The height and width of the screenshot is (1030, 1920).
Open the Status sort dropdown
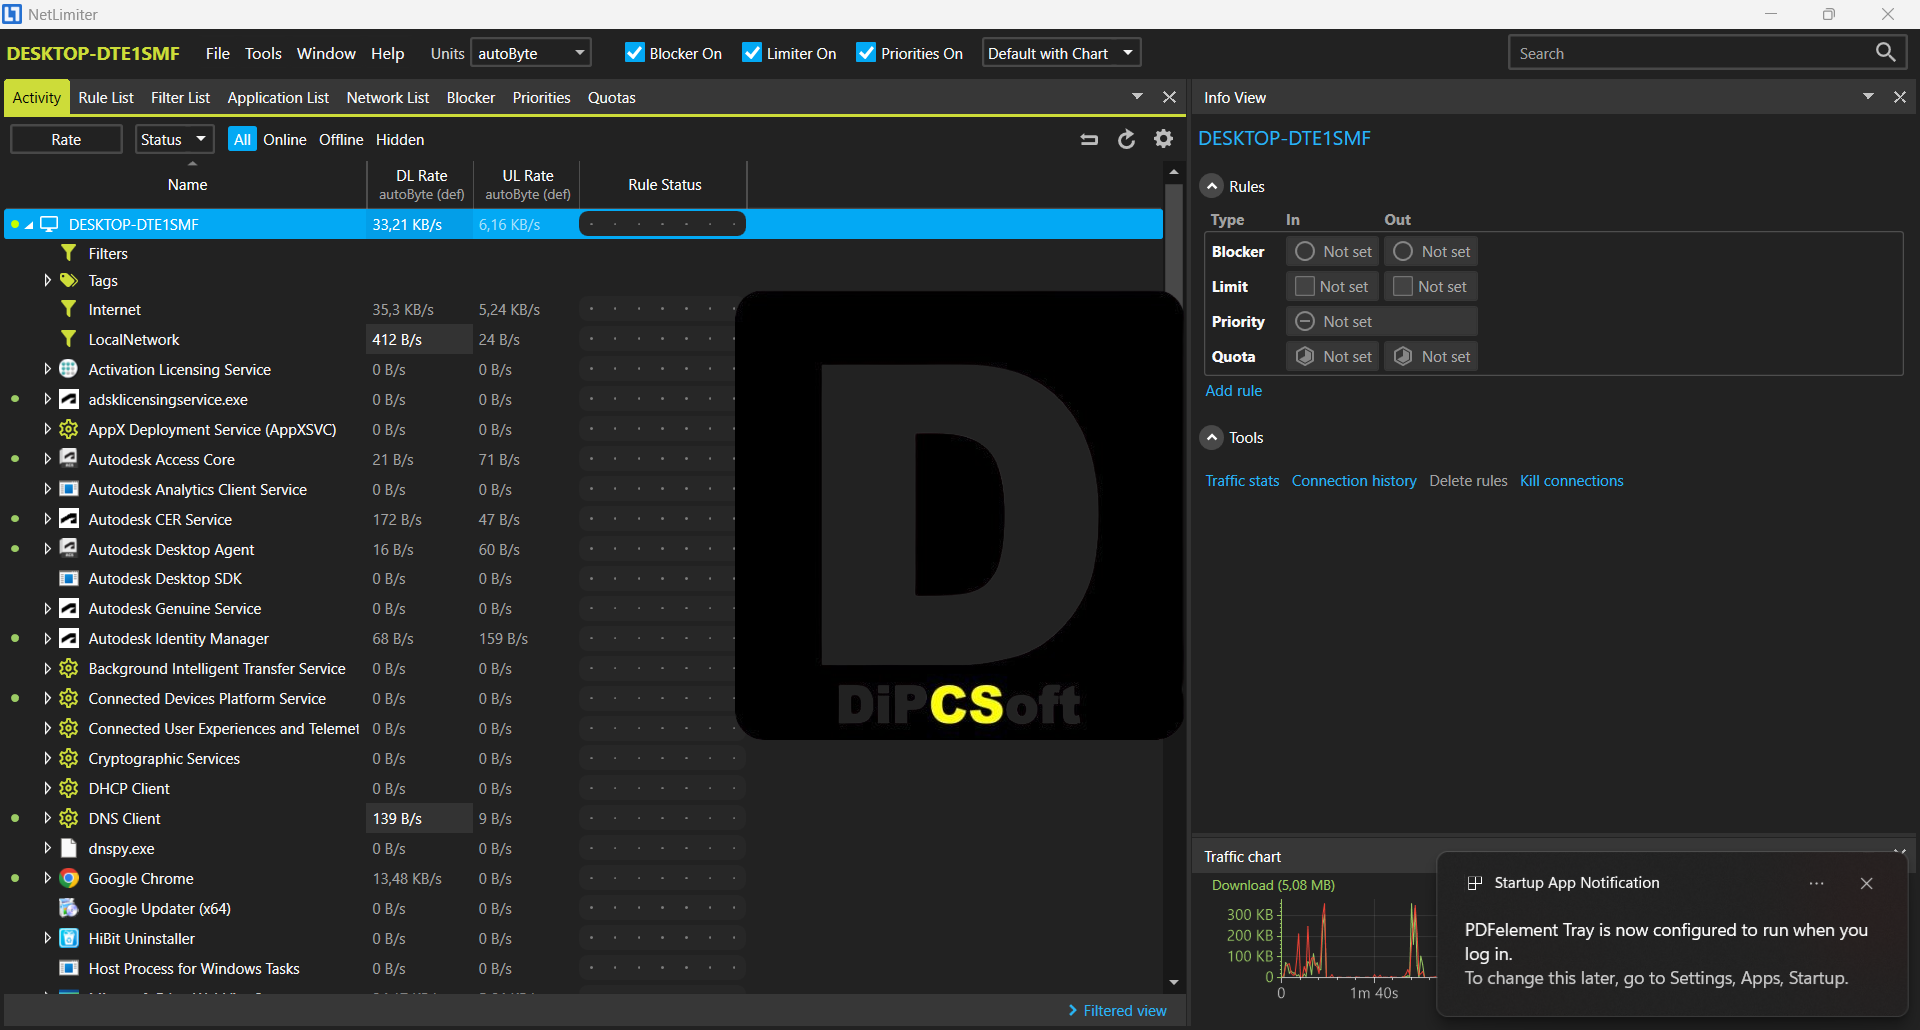tap(174, 139)
